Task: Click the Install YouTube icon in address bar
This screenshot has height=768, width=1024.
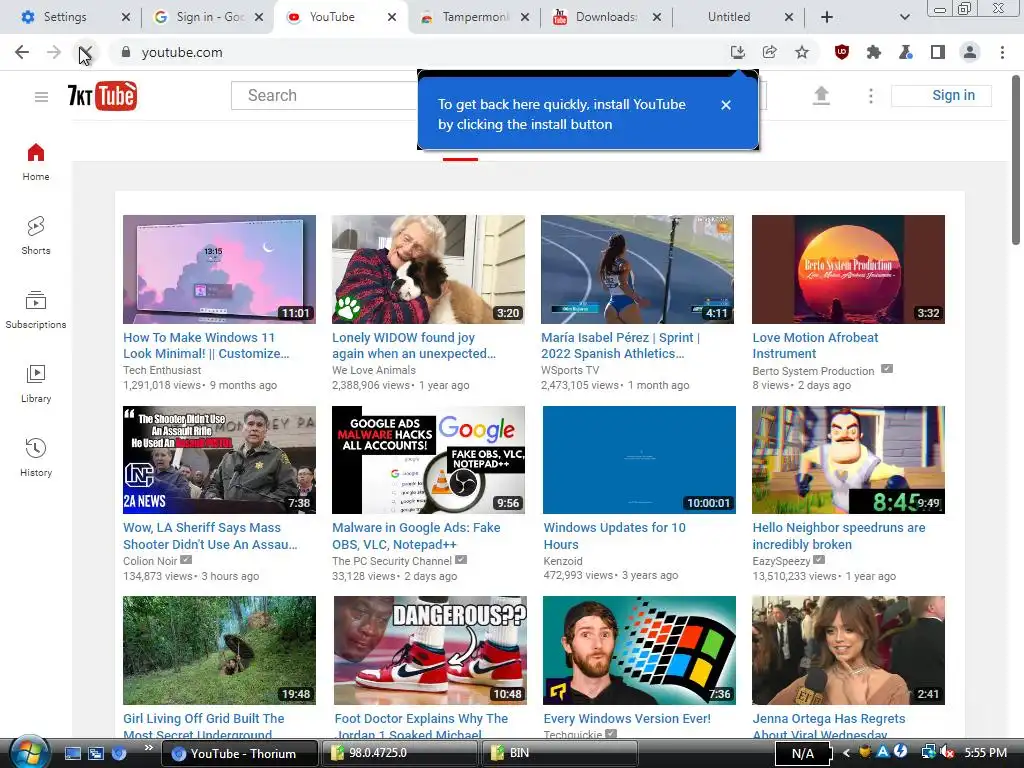Action: (737, 52)
